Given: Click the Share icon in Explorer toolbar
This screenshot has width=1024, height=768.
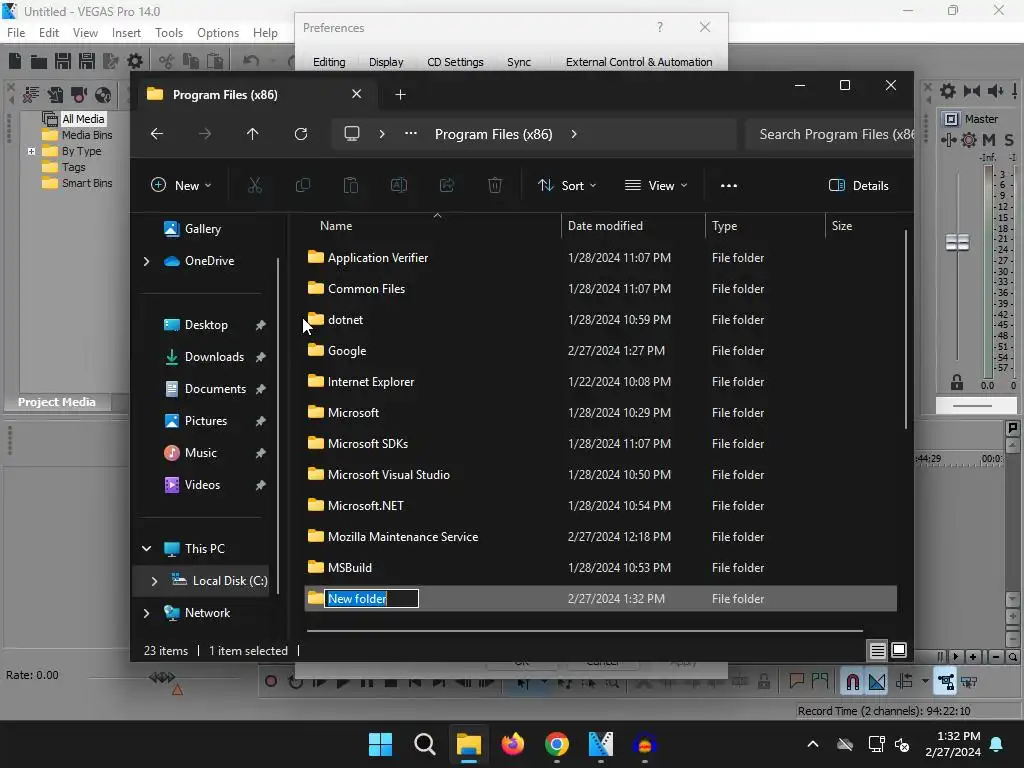Looking at the screenshot, I should coord(447,185).
